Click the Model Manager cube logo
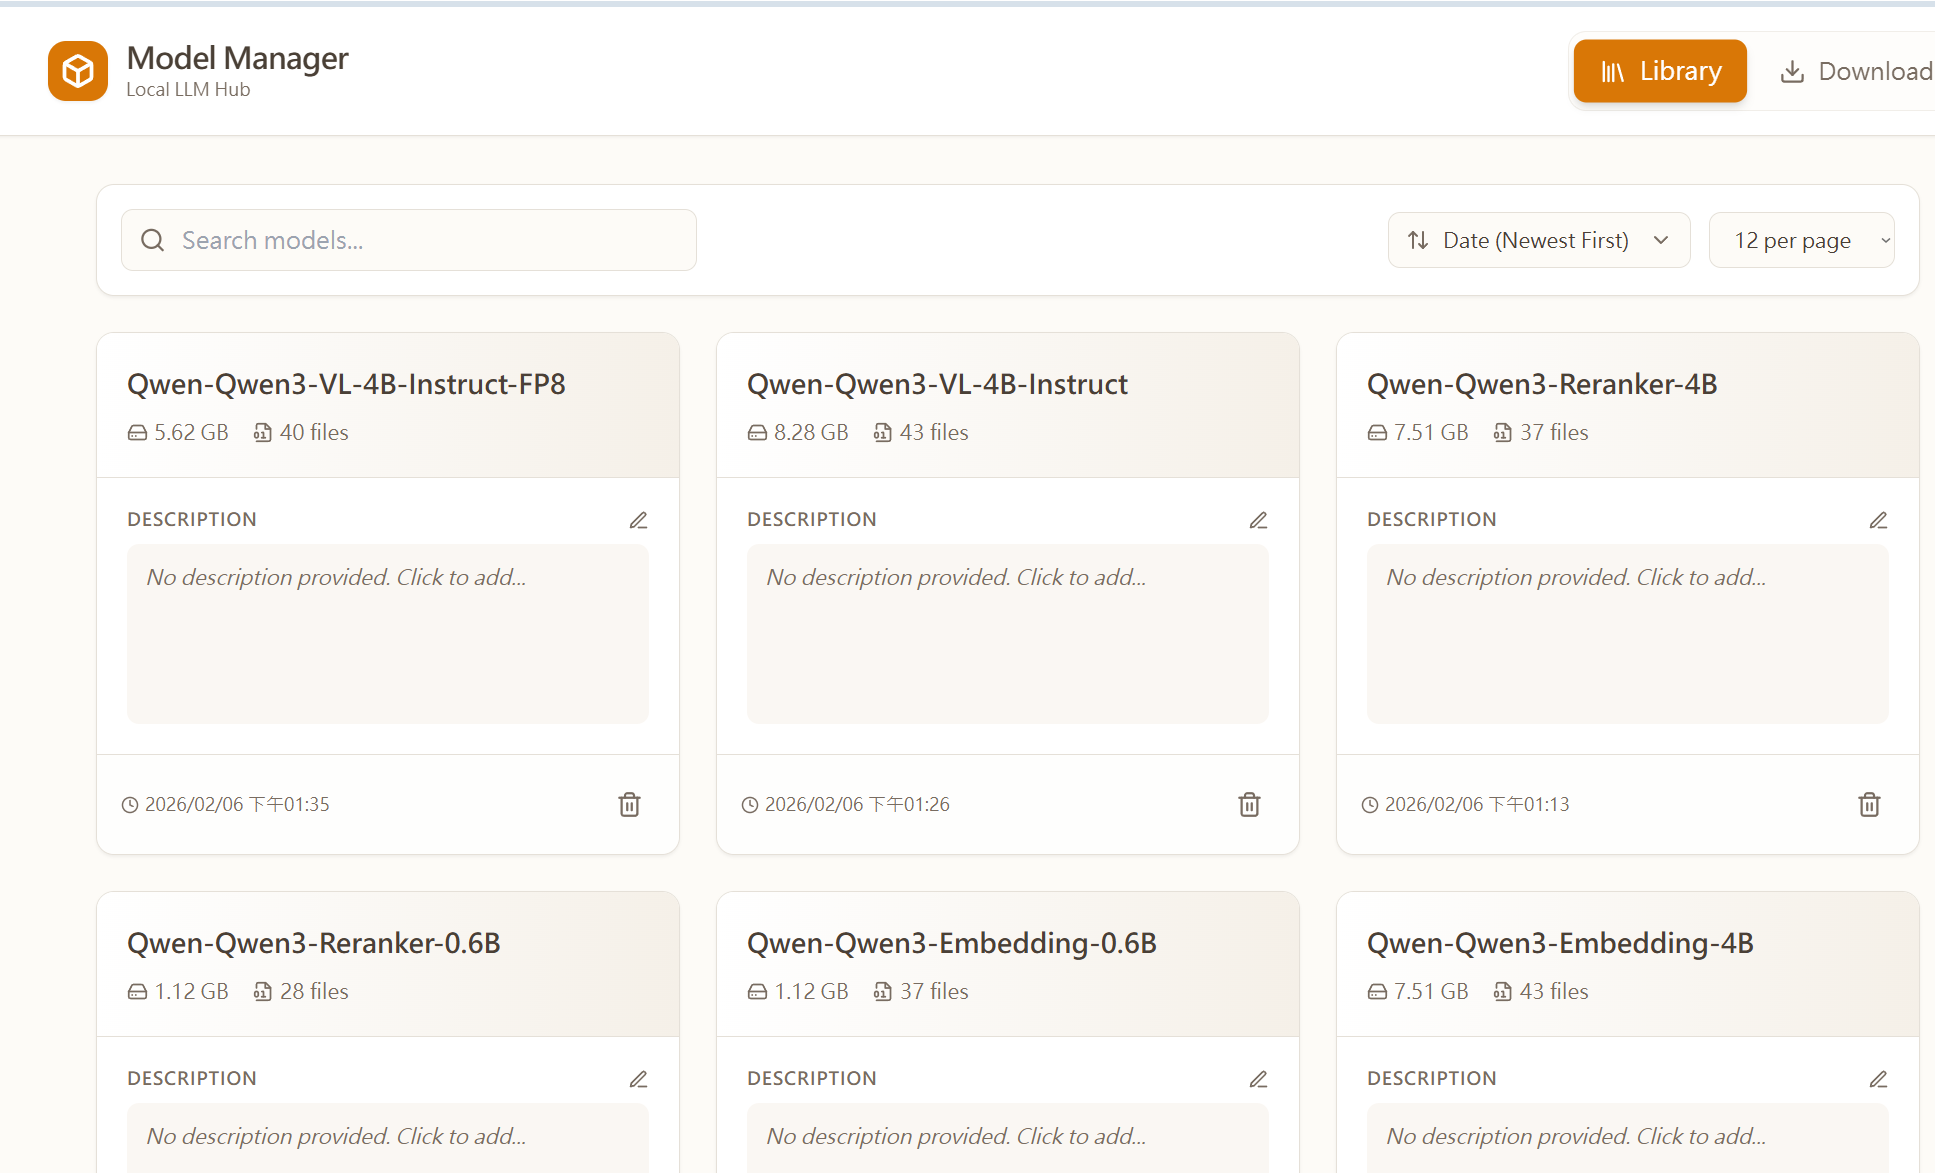The image size is (1935, 1173). 78,71
